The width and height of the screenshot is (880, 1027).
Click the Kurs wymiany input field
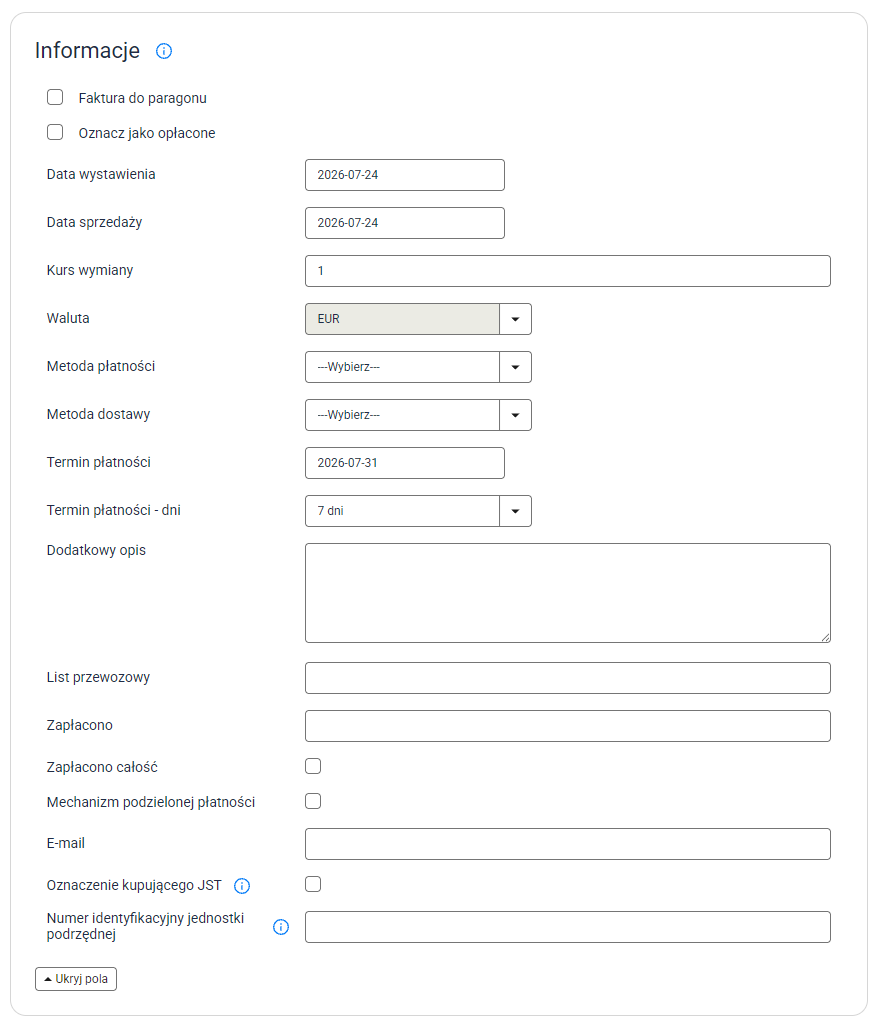click(568, 271)
